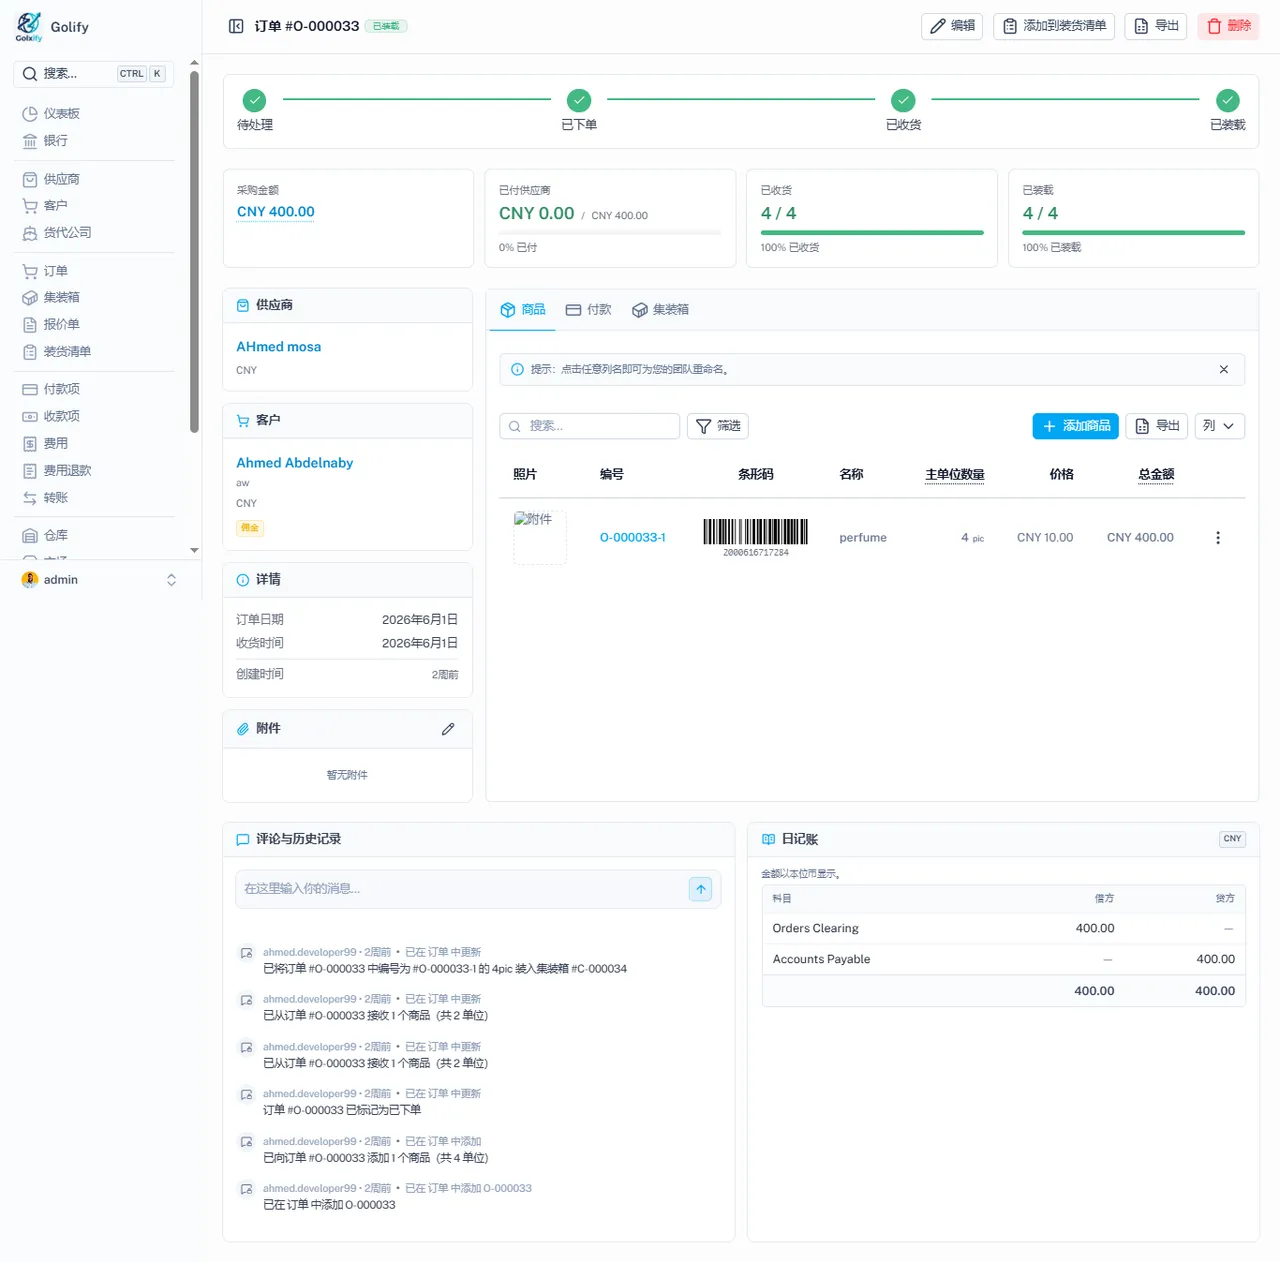Viewport: 1280px width, 1262px height.
Task: Click the Golify logo
Action: (51, 27)
